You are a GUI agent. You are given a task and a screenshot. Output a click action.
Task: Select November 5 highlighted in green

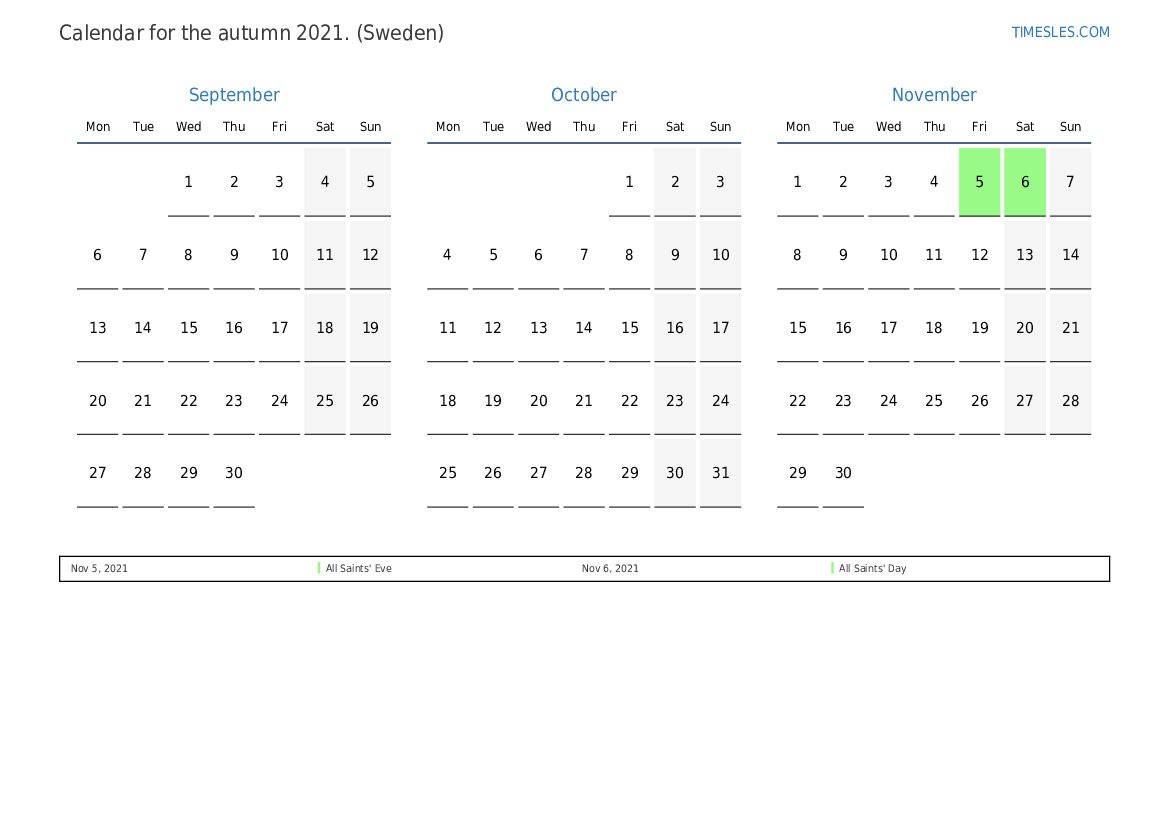coord(979,182)
